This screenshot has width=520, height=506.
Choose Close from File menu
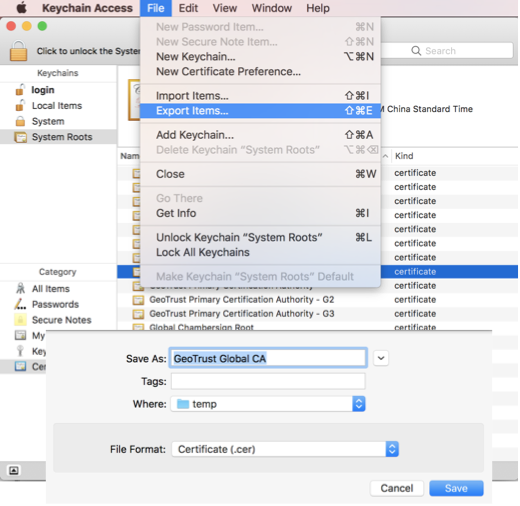tap(260, 174)
